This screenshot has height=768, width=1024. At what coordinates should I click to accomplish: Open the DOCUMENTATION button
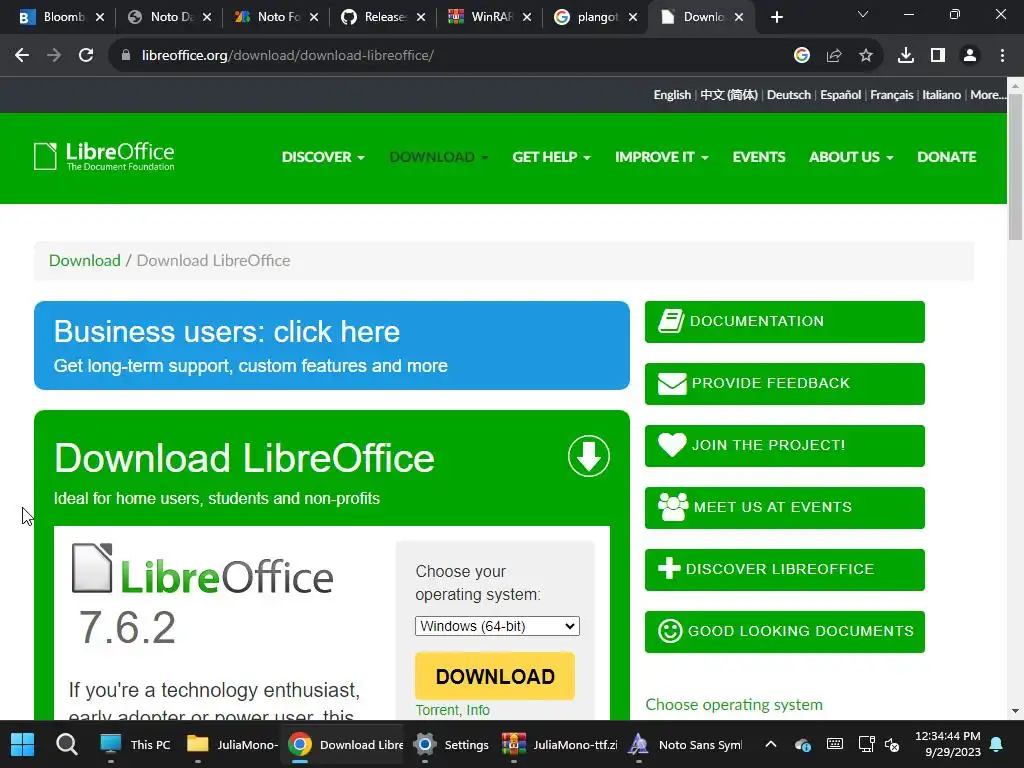pyautogui.click(x=784, y=321)
